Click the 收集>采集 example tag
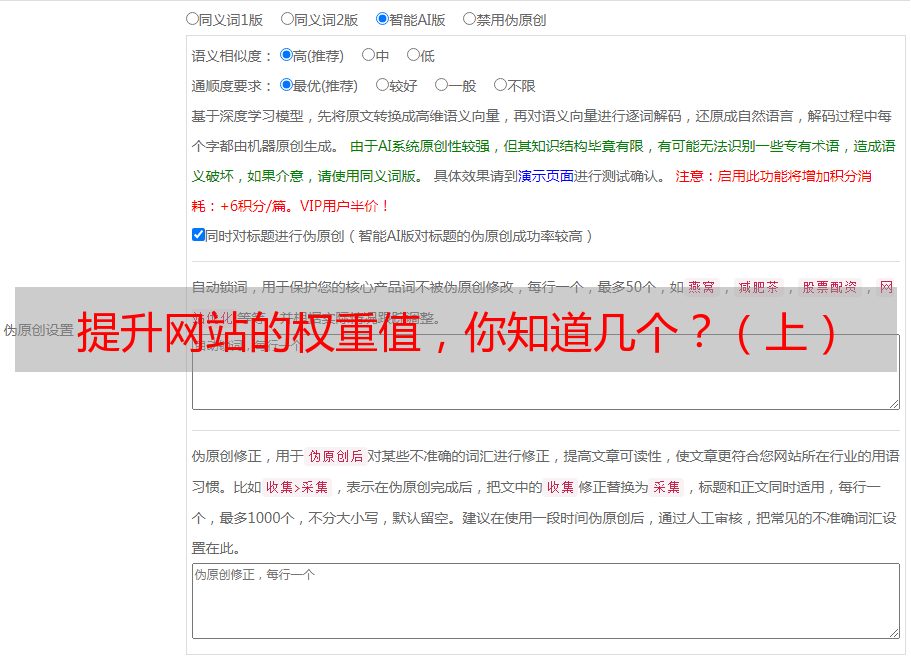Screen dimensions: 911x658 pos(297,487)
